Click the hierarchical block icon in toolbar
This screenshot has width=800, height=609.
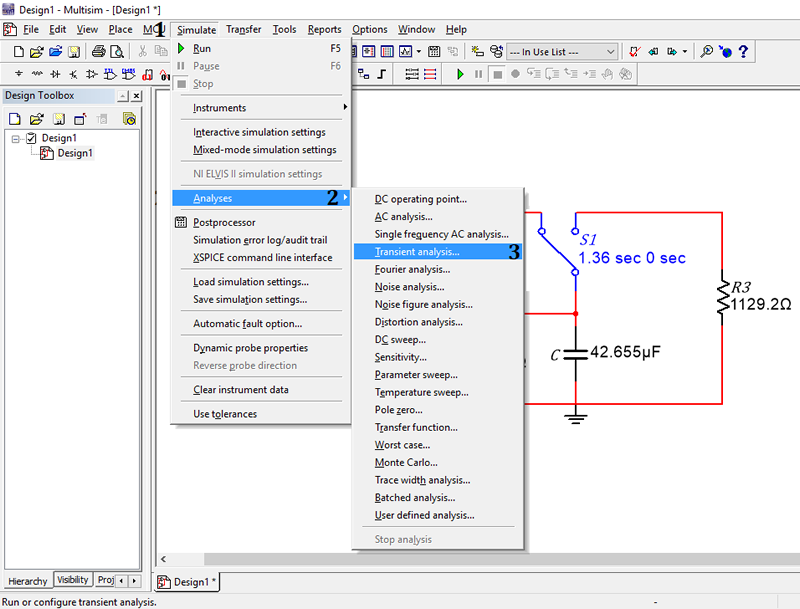click(363, 74)
